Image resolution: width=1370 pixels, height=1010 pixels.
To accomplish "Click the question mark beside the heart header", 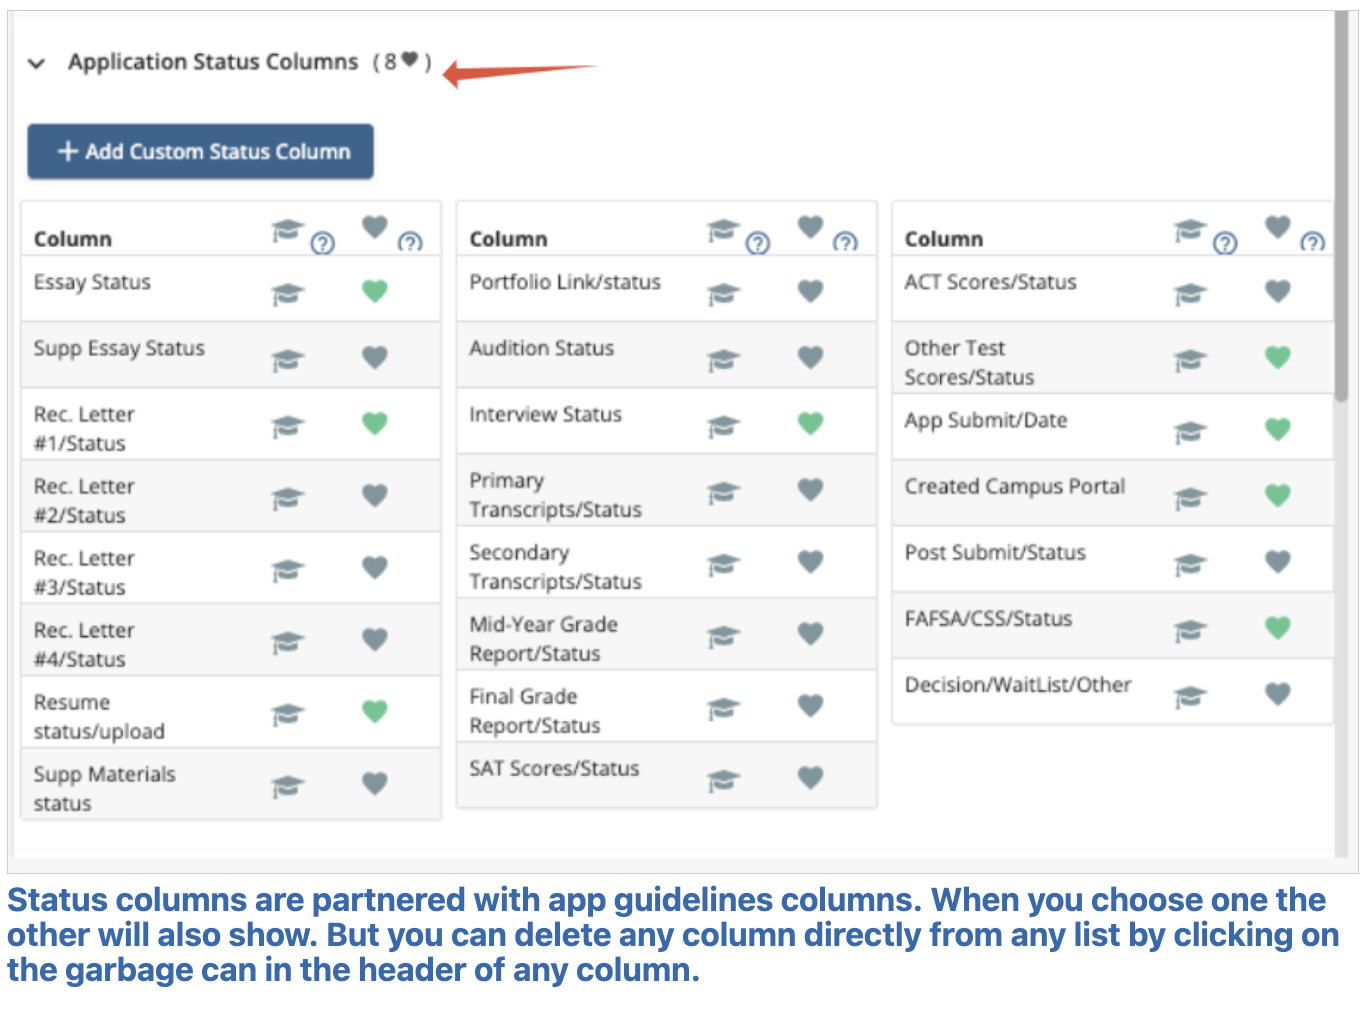I will point(409,243).
